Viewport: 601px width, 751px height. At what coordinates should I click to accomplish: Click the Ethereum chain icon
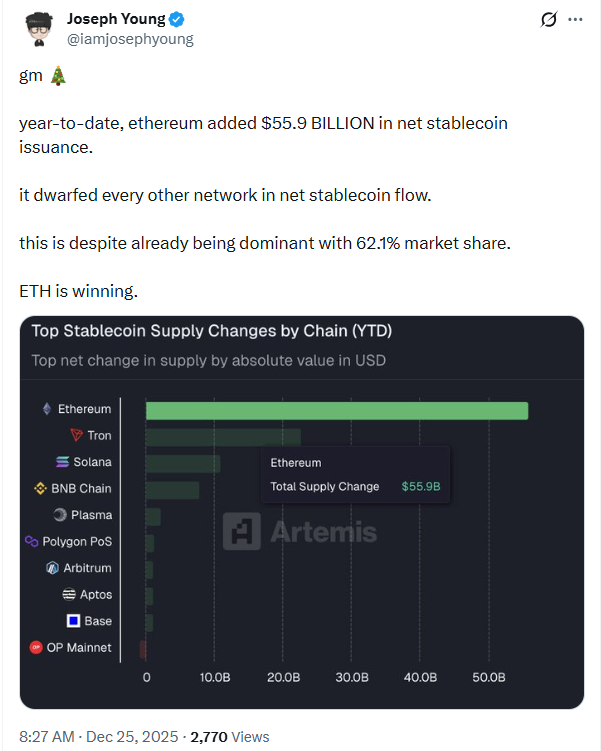pos(46,409)
